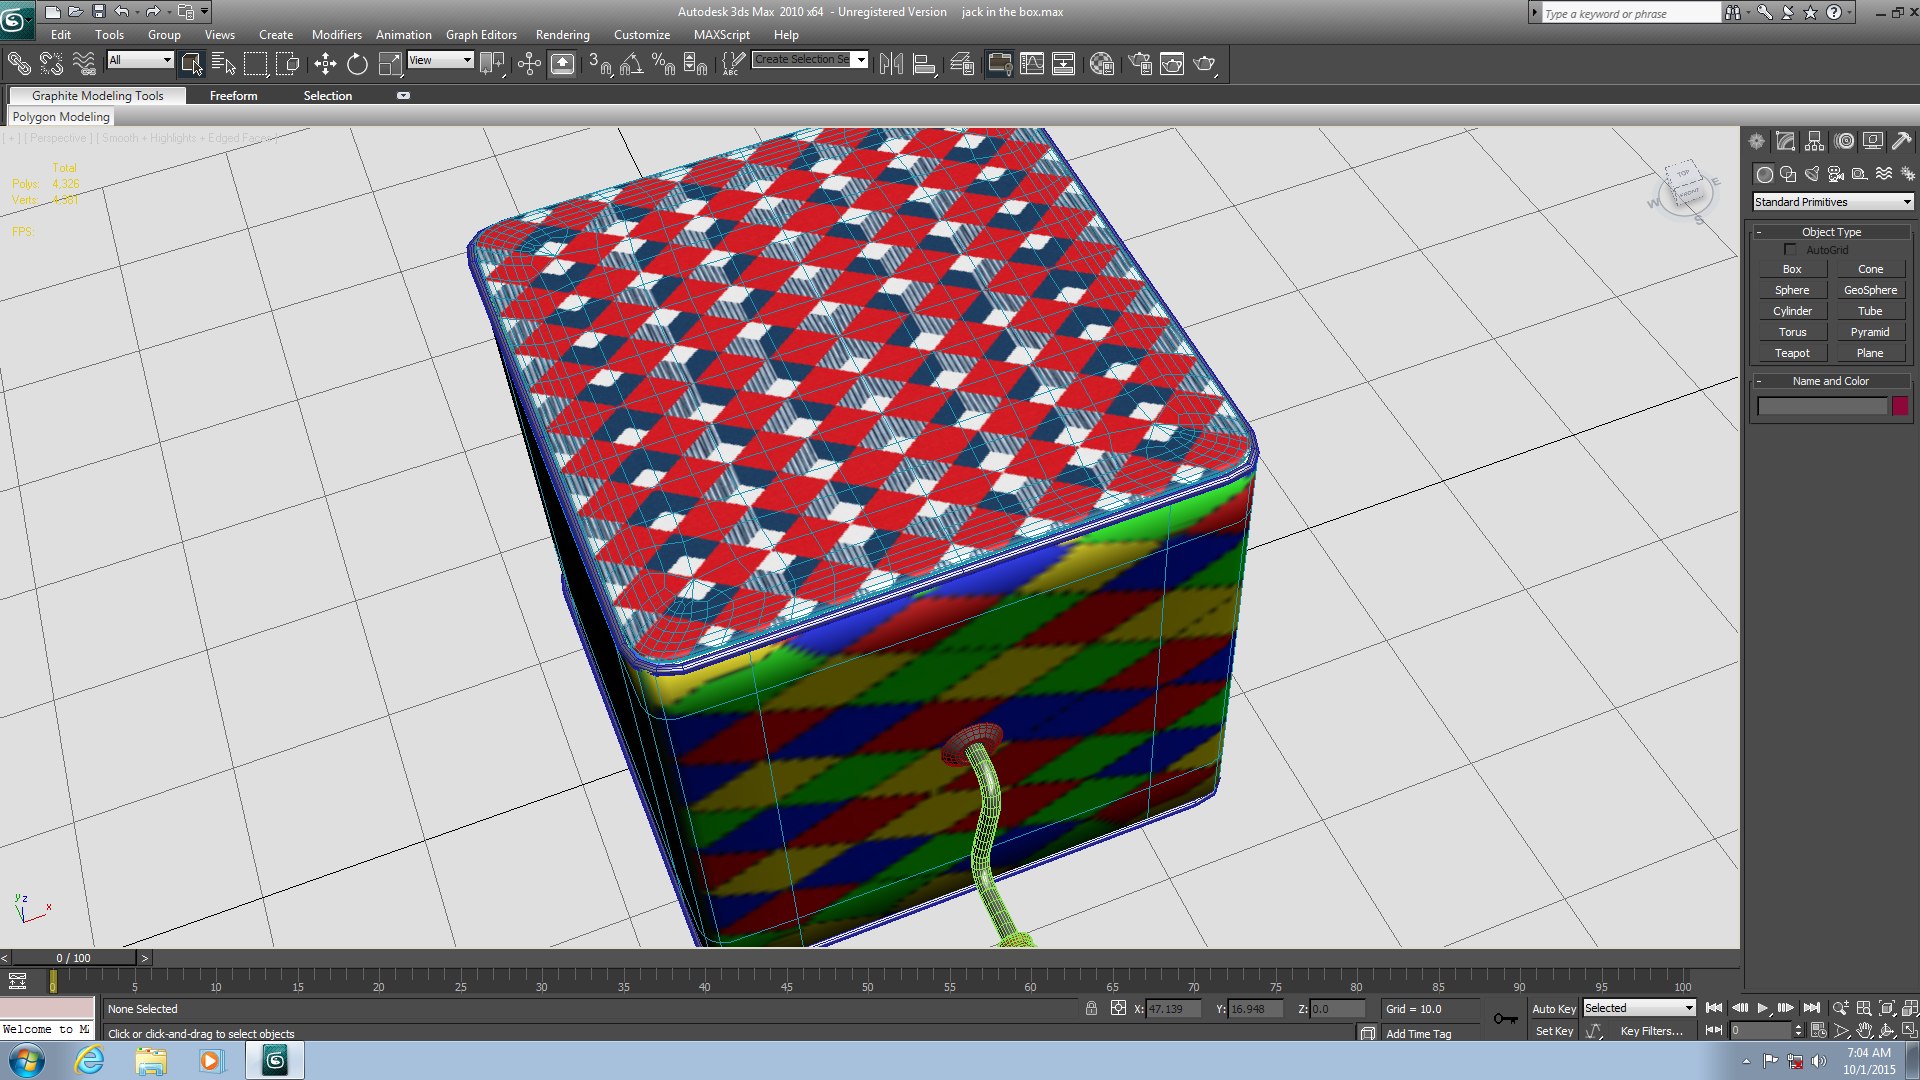Select the Bind to Space Warp tool
1920x1080 pixels.
pyautogui.click(x=84, y=64)
